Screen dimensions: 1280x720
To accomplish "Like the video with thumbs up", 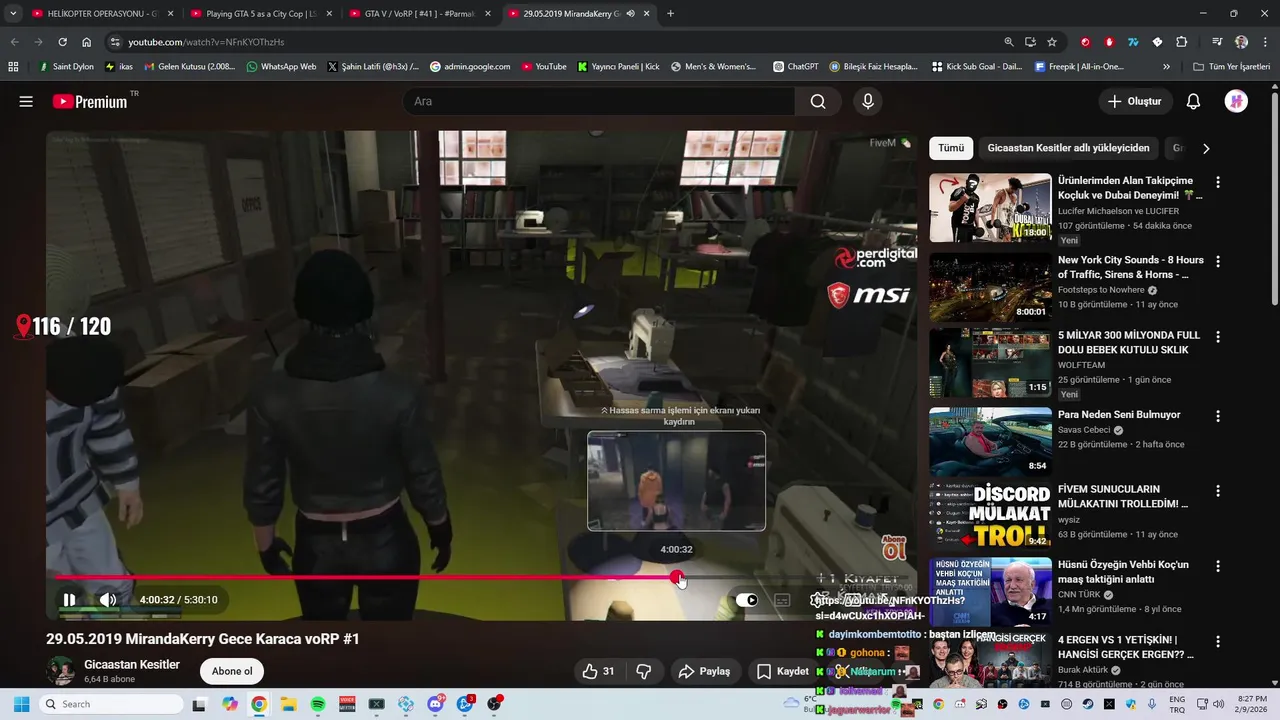I will click(x=599, y=671).
